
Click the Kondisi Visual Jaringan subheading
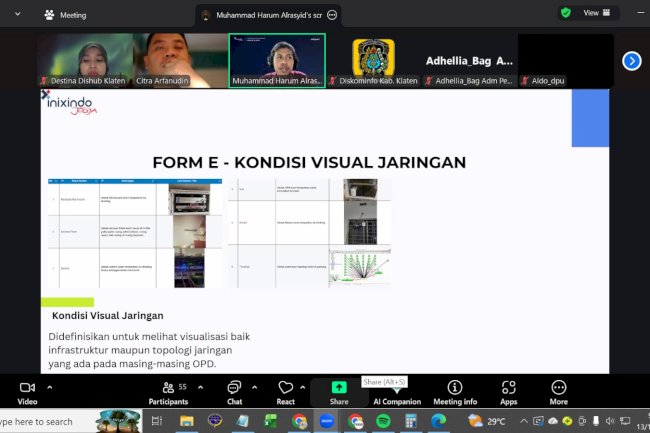pos(108,316)
